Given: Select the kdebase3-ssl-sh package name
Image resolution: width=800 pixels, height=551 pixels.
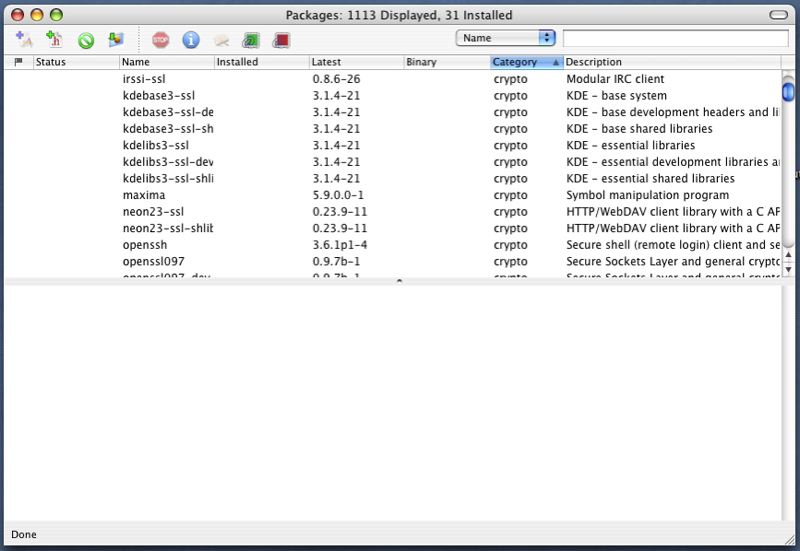Looking at the screenshot, I should coord(168,129).
